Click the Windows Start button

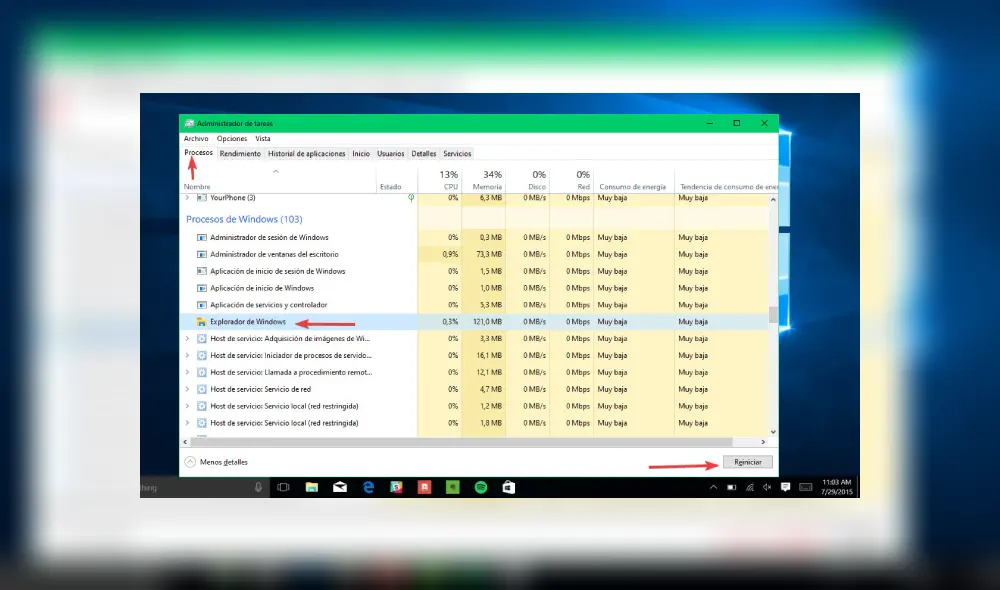tap(142, 488)
